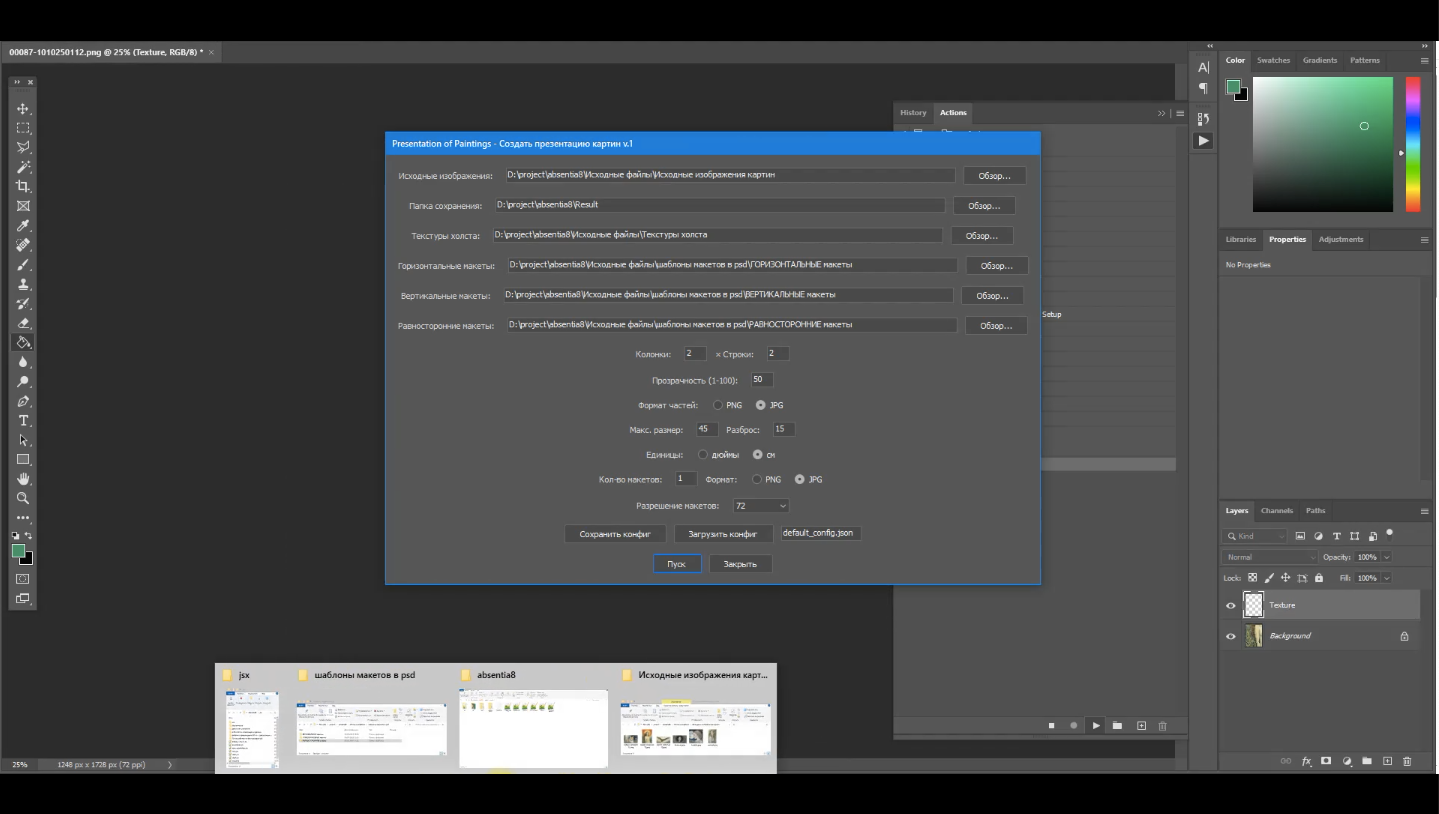Image resolution: width=1439 pixels, height=814 pixels.
Task: Select PNG for Формат частей
Action: (x=718, y=405)
